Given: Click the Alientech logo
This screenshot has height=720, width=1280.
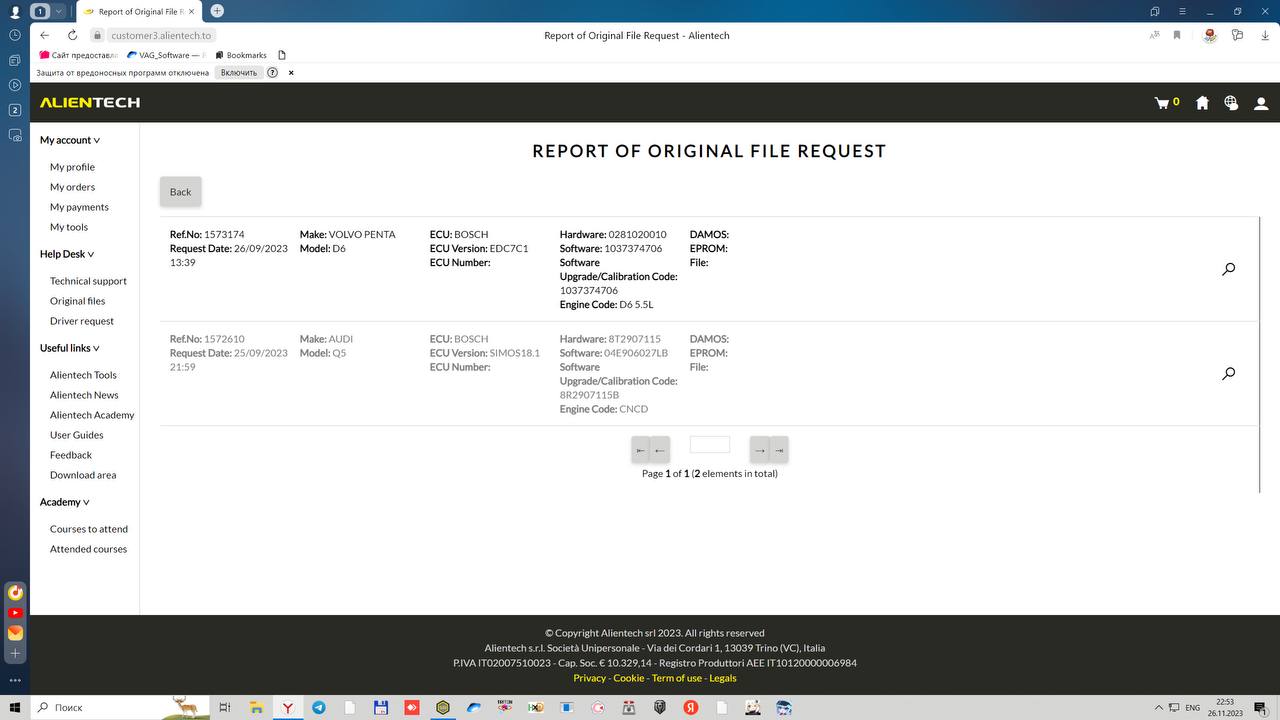Looking at the screenshot, I should (x=90, y=102).
